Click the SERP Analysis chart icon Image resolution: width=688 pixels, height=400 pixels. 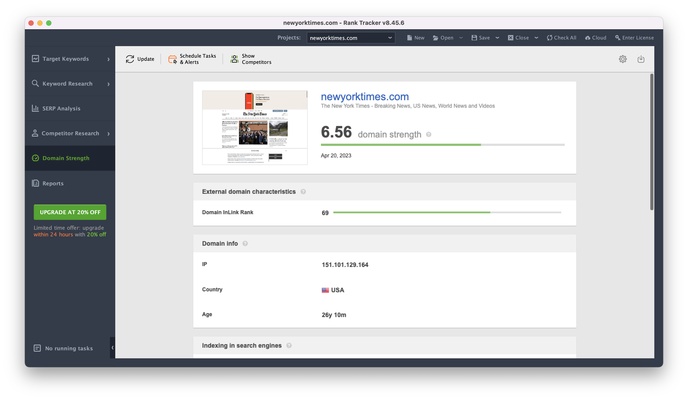click(x=36, y=108)
